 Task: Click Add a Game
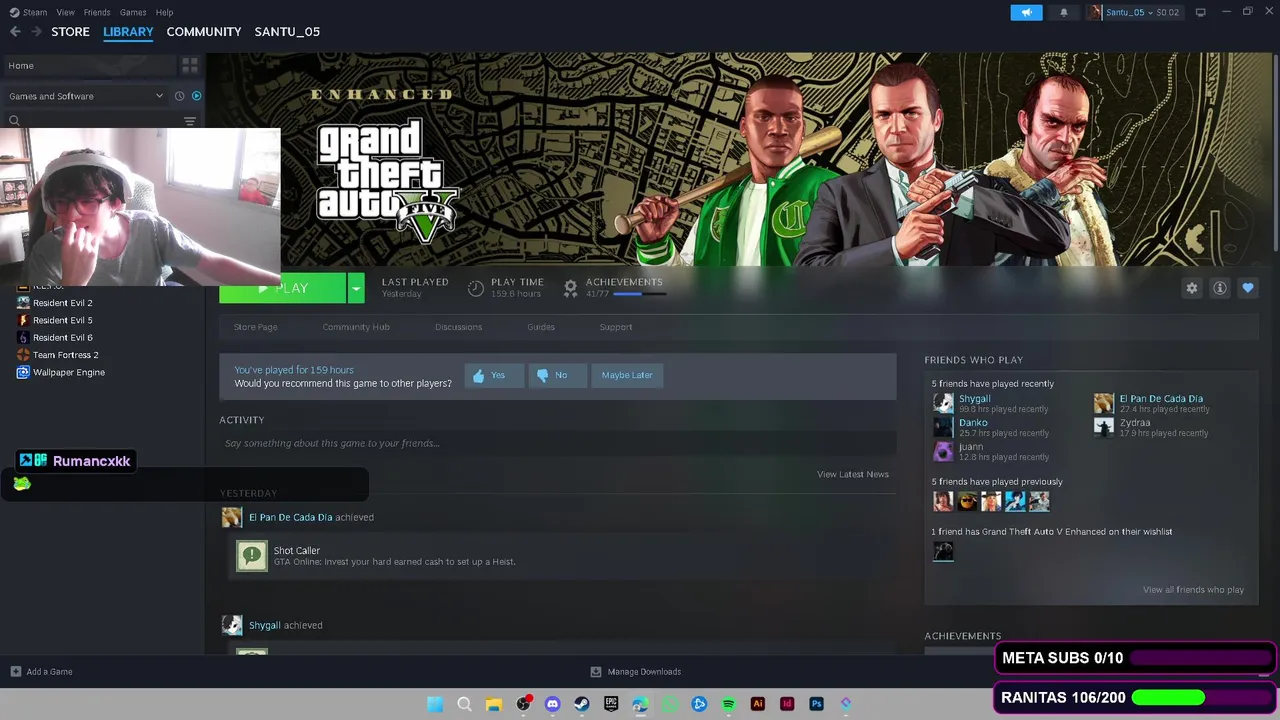(x=42, y=672)
